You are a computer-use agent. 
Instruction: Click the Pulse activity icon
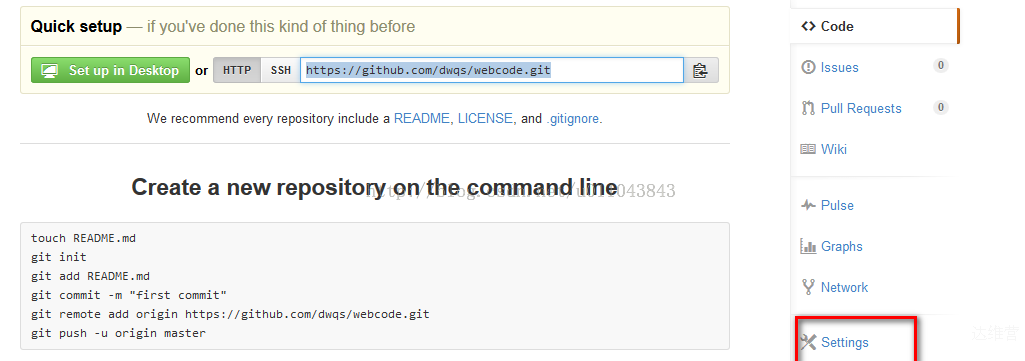(x=809, y=205)
